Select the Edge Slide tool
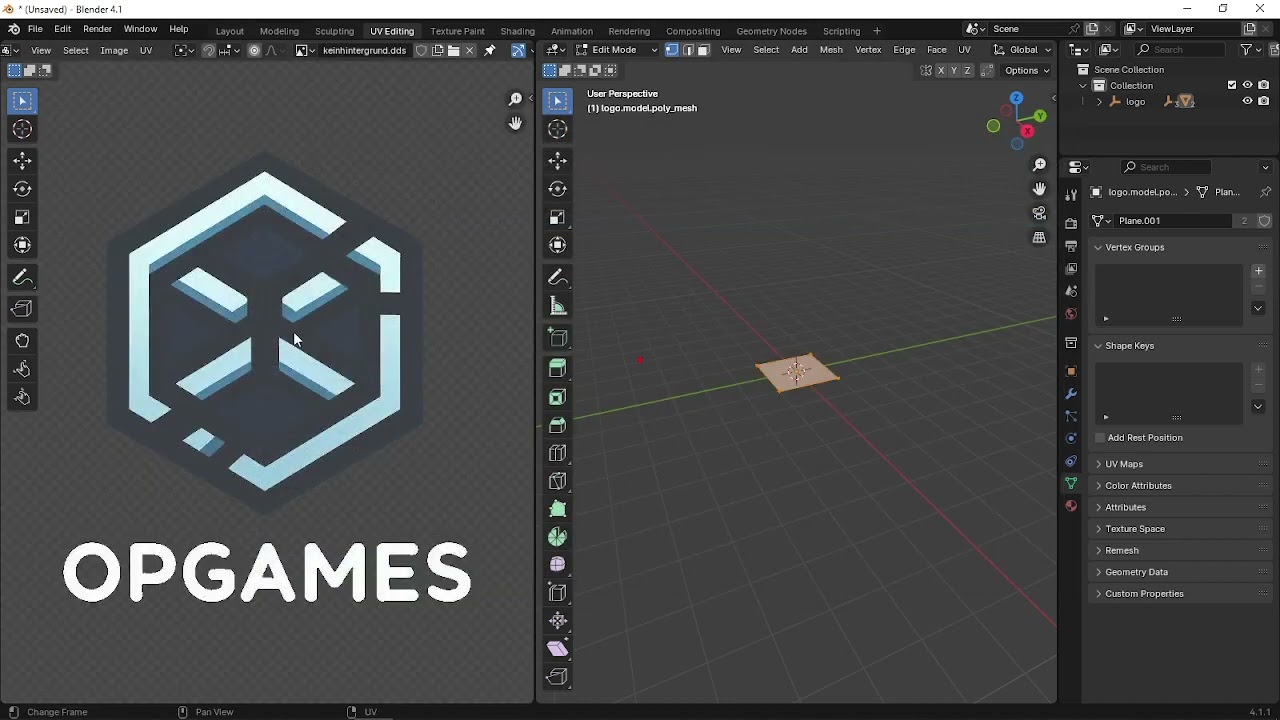This screenshot has width=1280, height=720. pos(558,593)
